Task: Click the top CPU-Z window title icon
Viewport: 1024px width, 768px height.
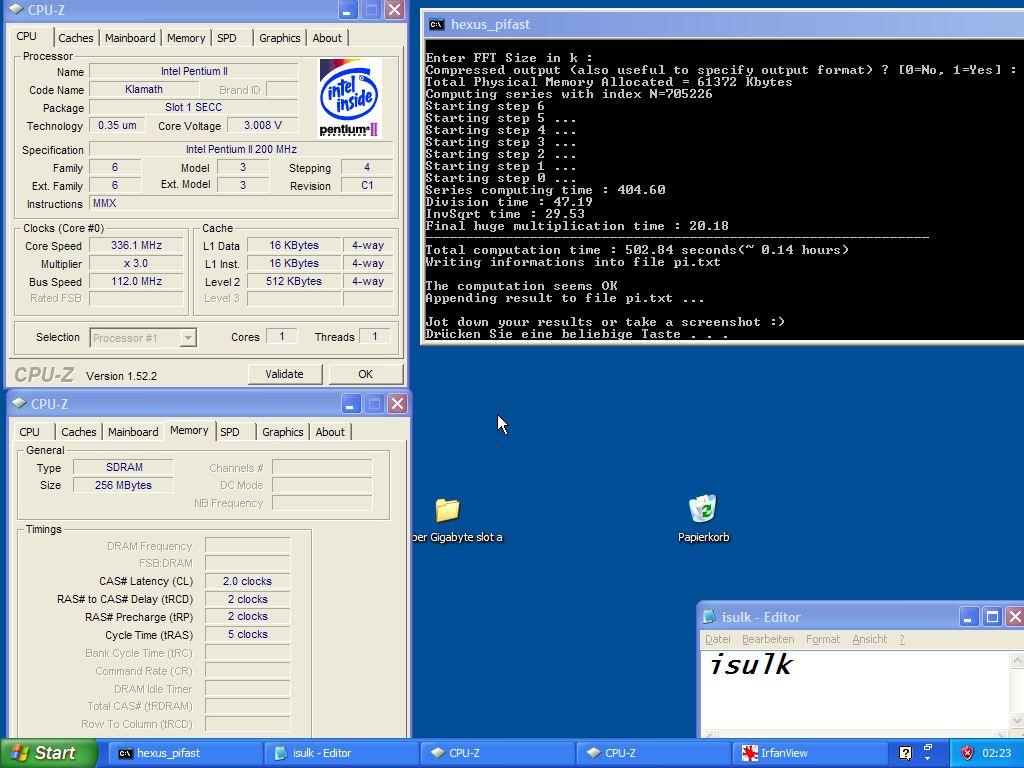Action: (17, 10)
